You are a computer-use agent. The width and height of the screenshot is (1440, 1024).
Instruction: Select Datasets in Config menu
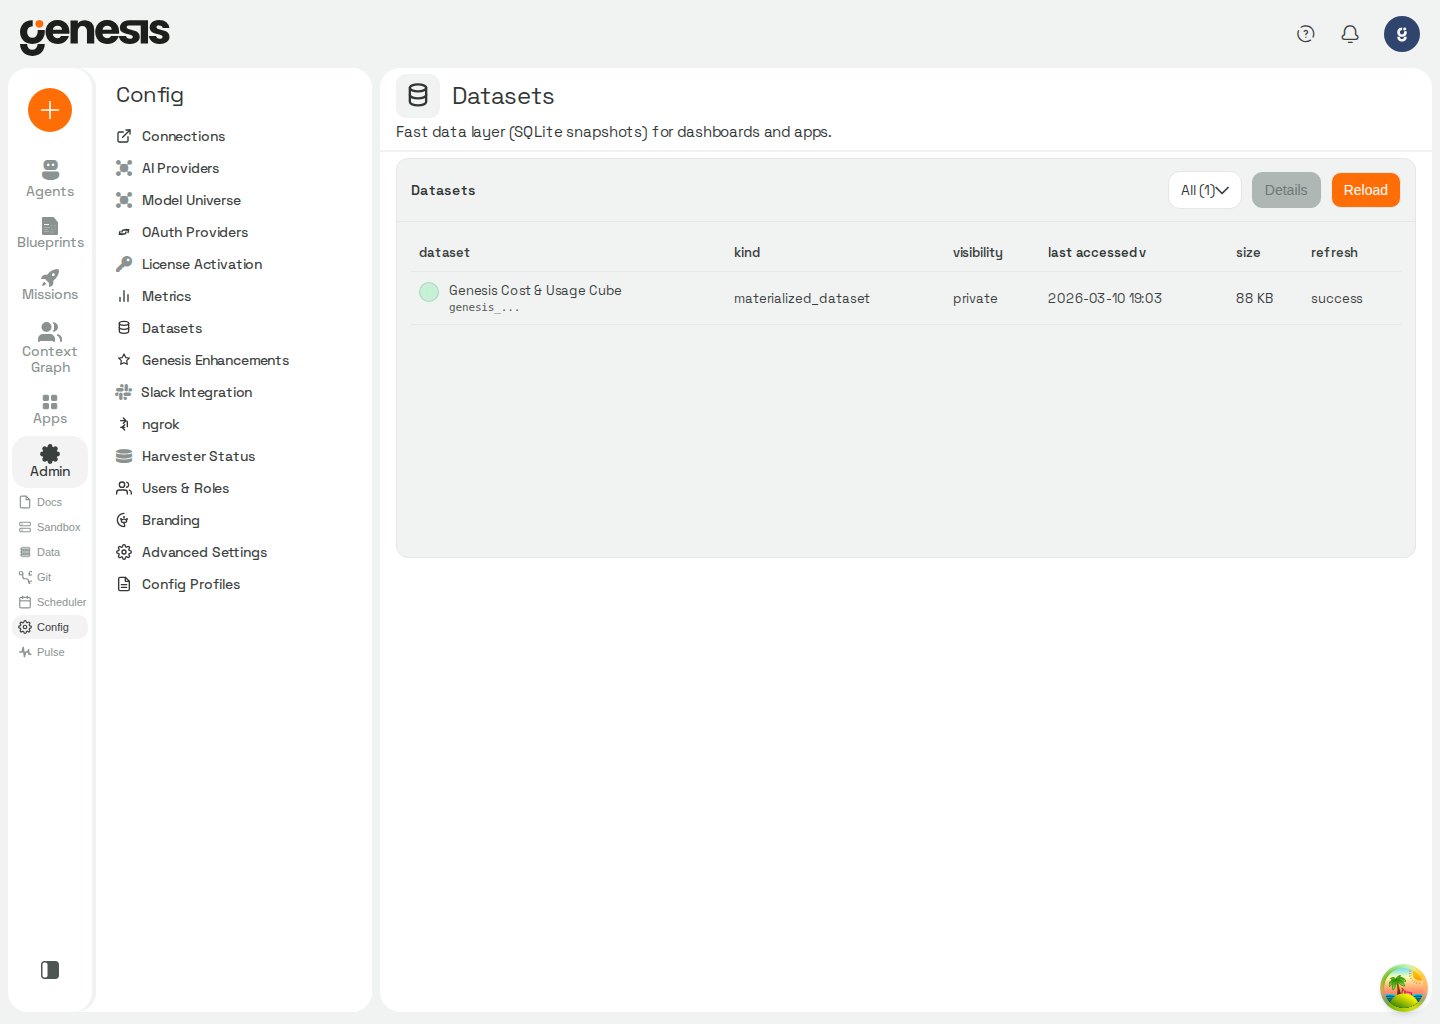coord(159,328)
